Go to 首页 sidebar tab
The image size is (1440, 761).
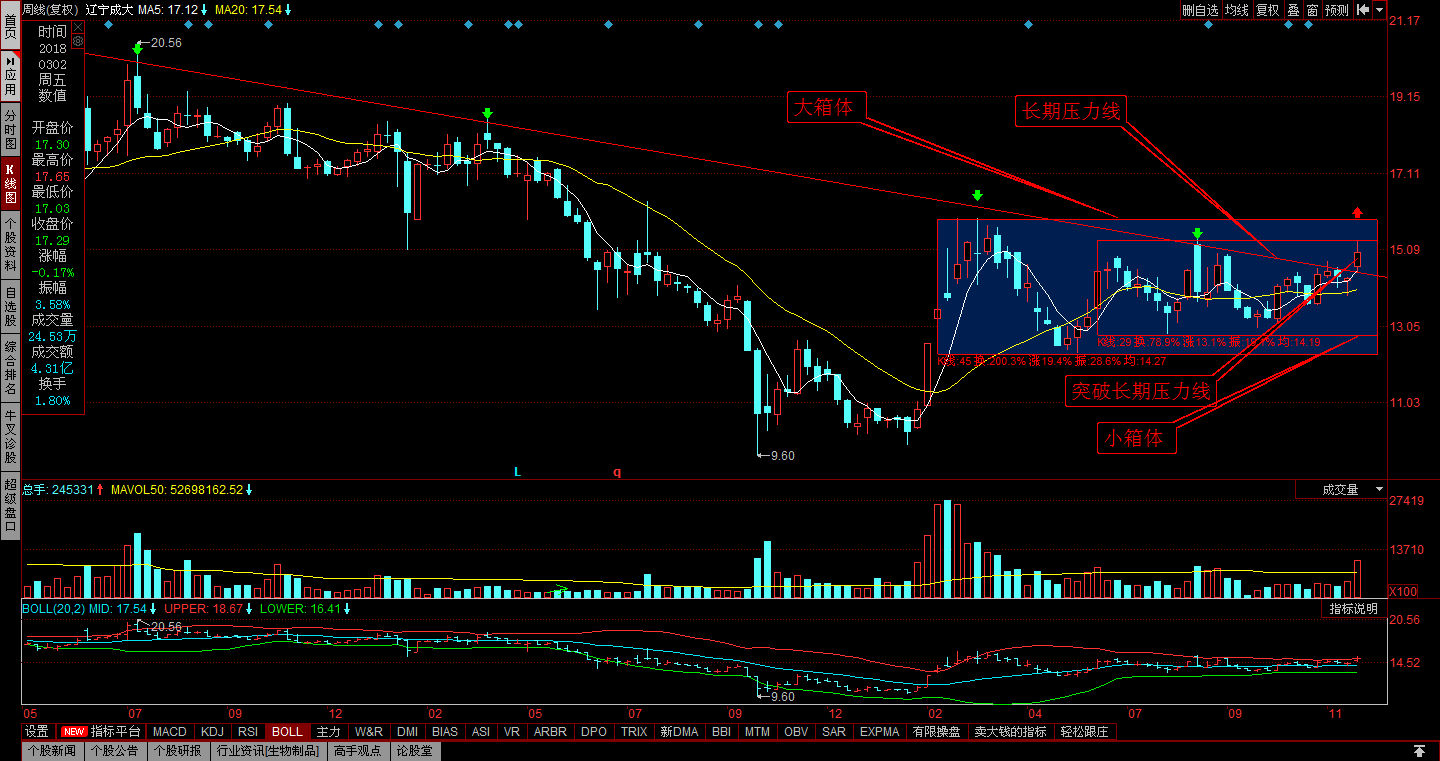10,26
